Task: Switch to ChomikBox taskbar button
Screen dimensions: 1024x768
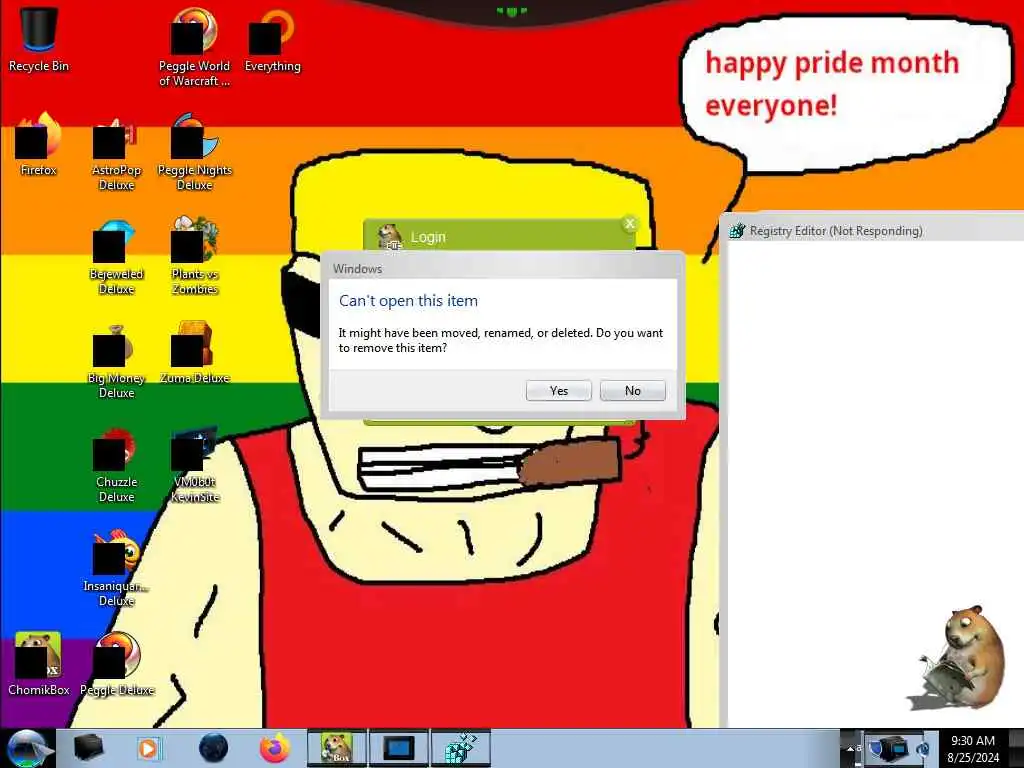Action: click(x=337, y=748)
